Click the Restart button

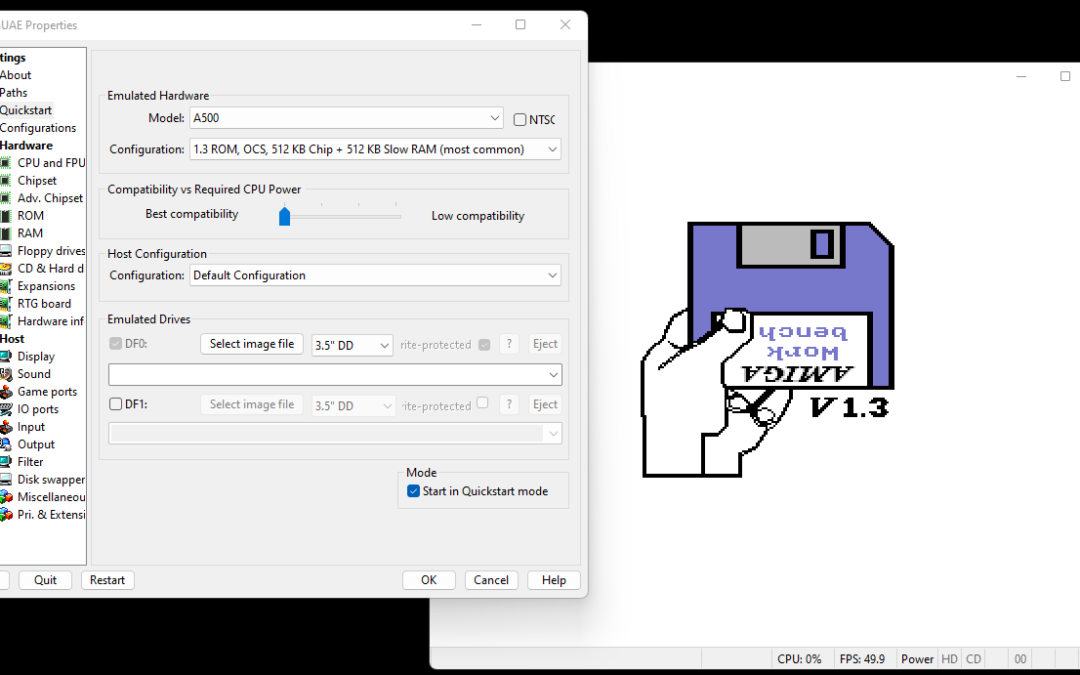click(107, 580)
